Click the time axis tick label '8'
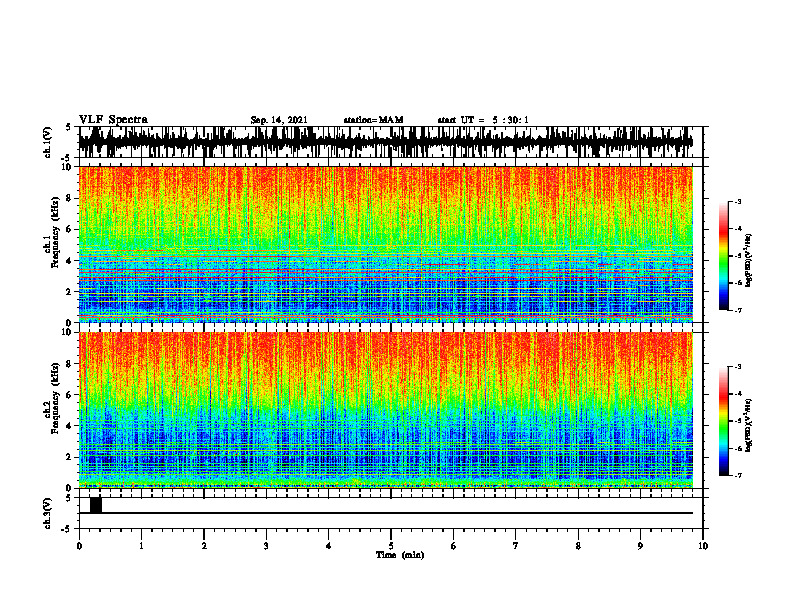This screenshot has width=792, height=612. tap(578, 546)
